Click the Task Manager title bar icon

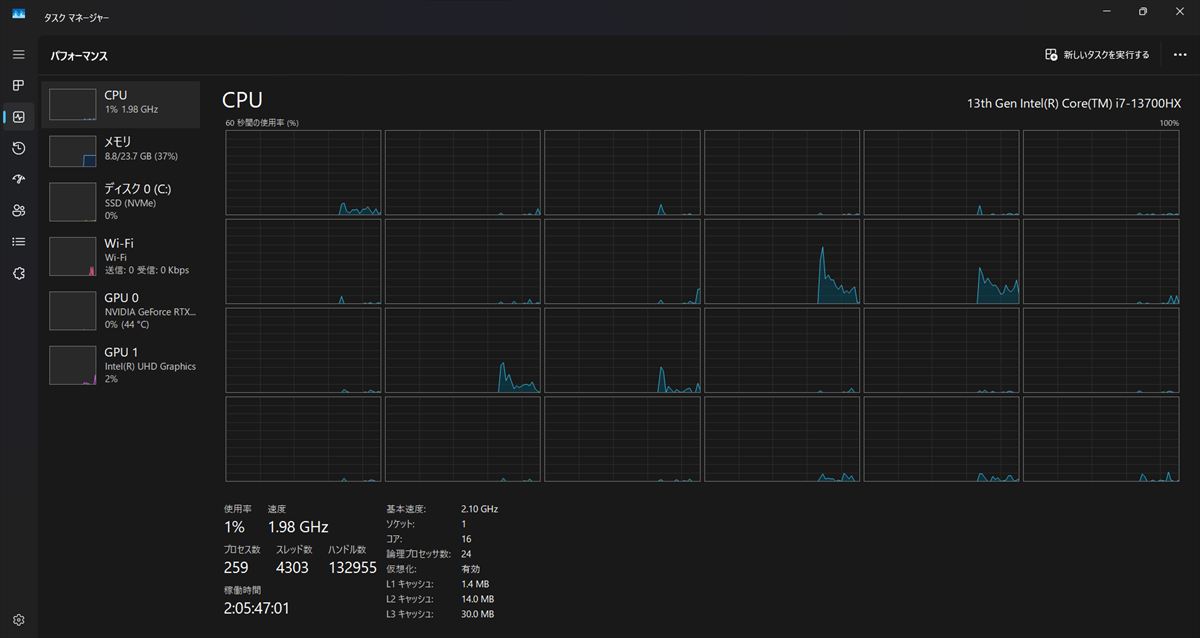click(18, 13)
